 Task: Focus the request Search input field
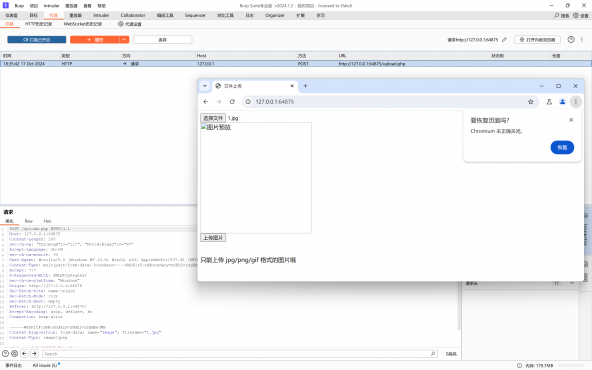240,354
